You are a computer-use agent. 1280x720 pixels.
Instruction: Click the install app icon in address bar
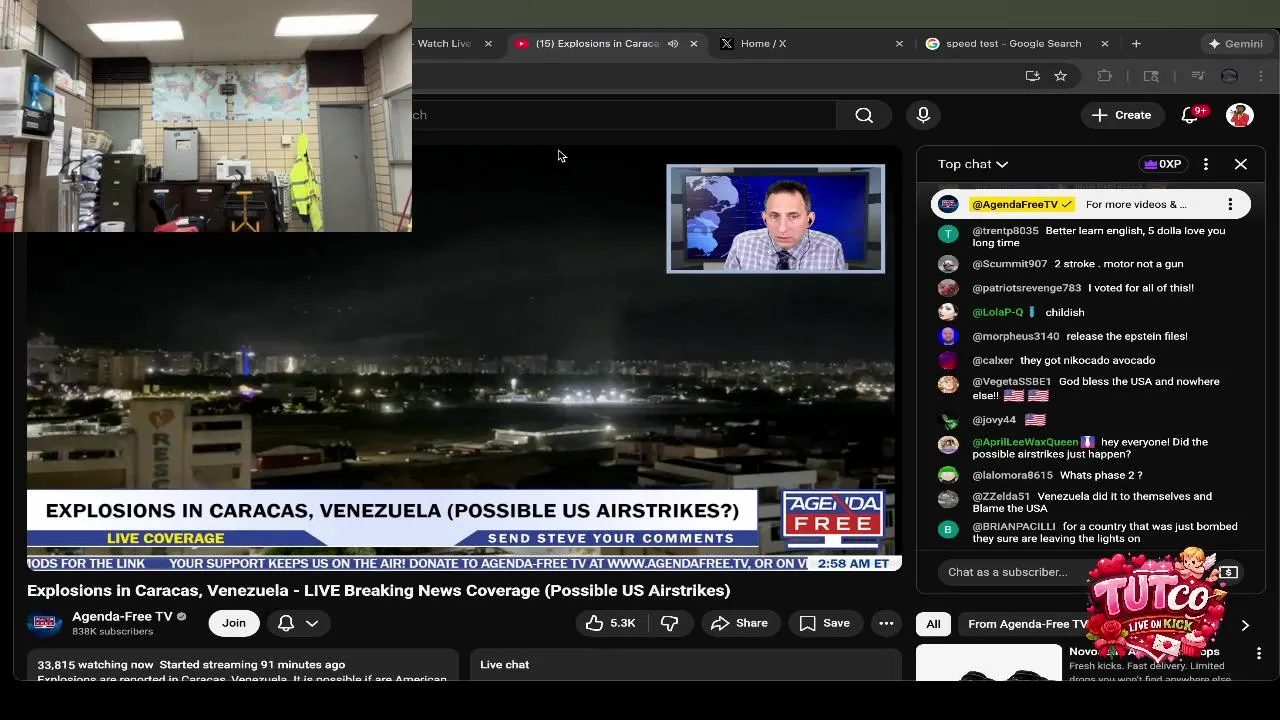tap(1032, 76)
